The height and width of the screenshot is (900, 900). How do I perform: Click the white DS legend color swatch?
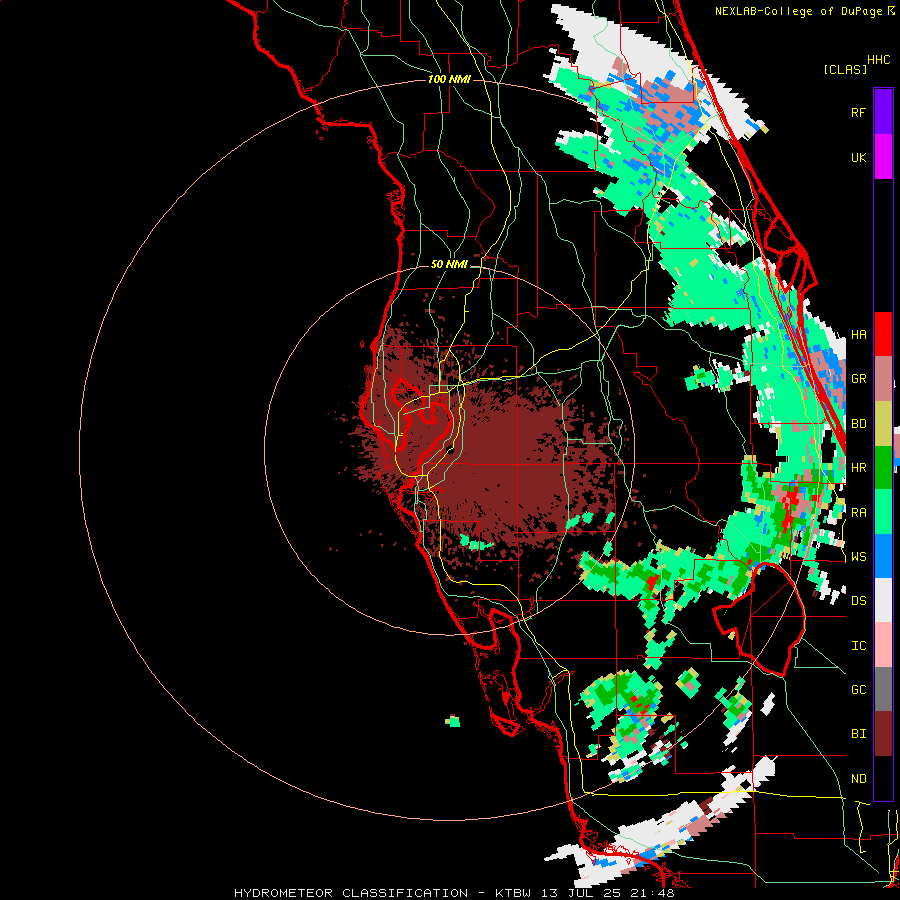tap(883, 600)
